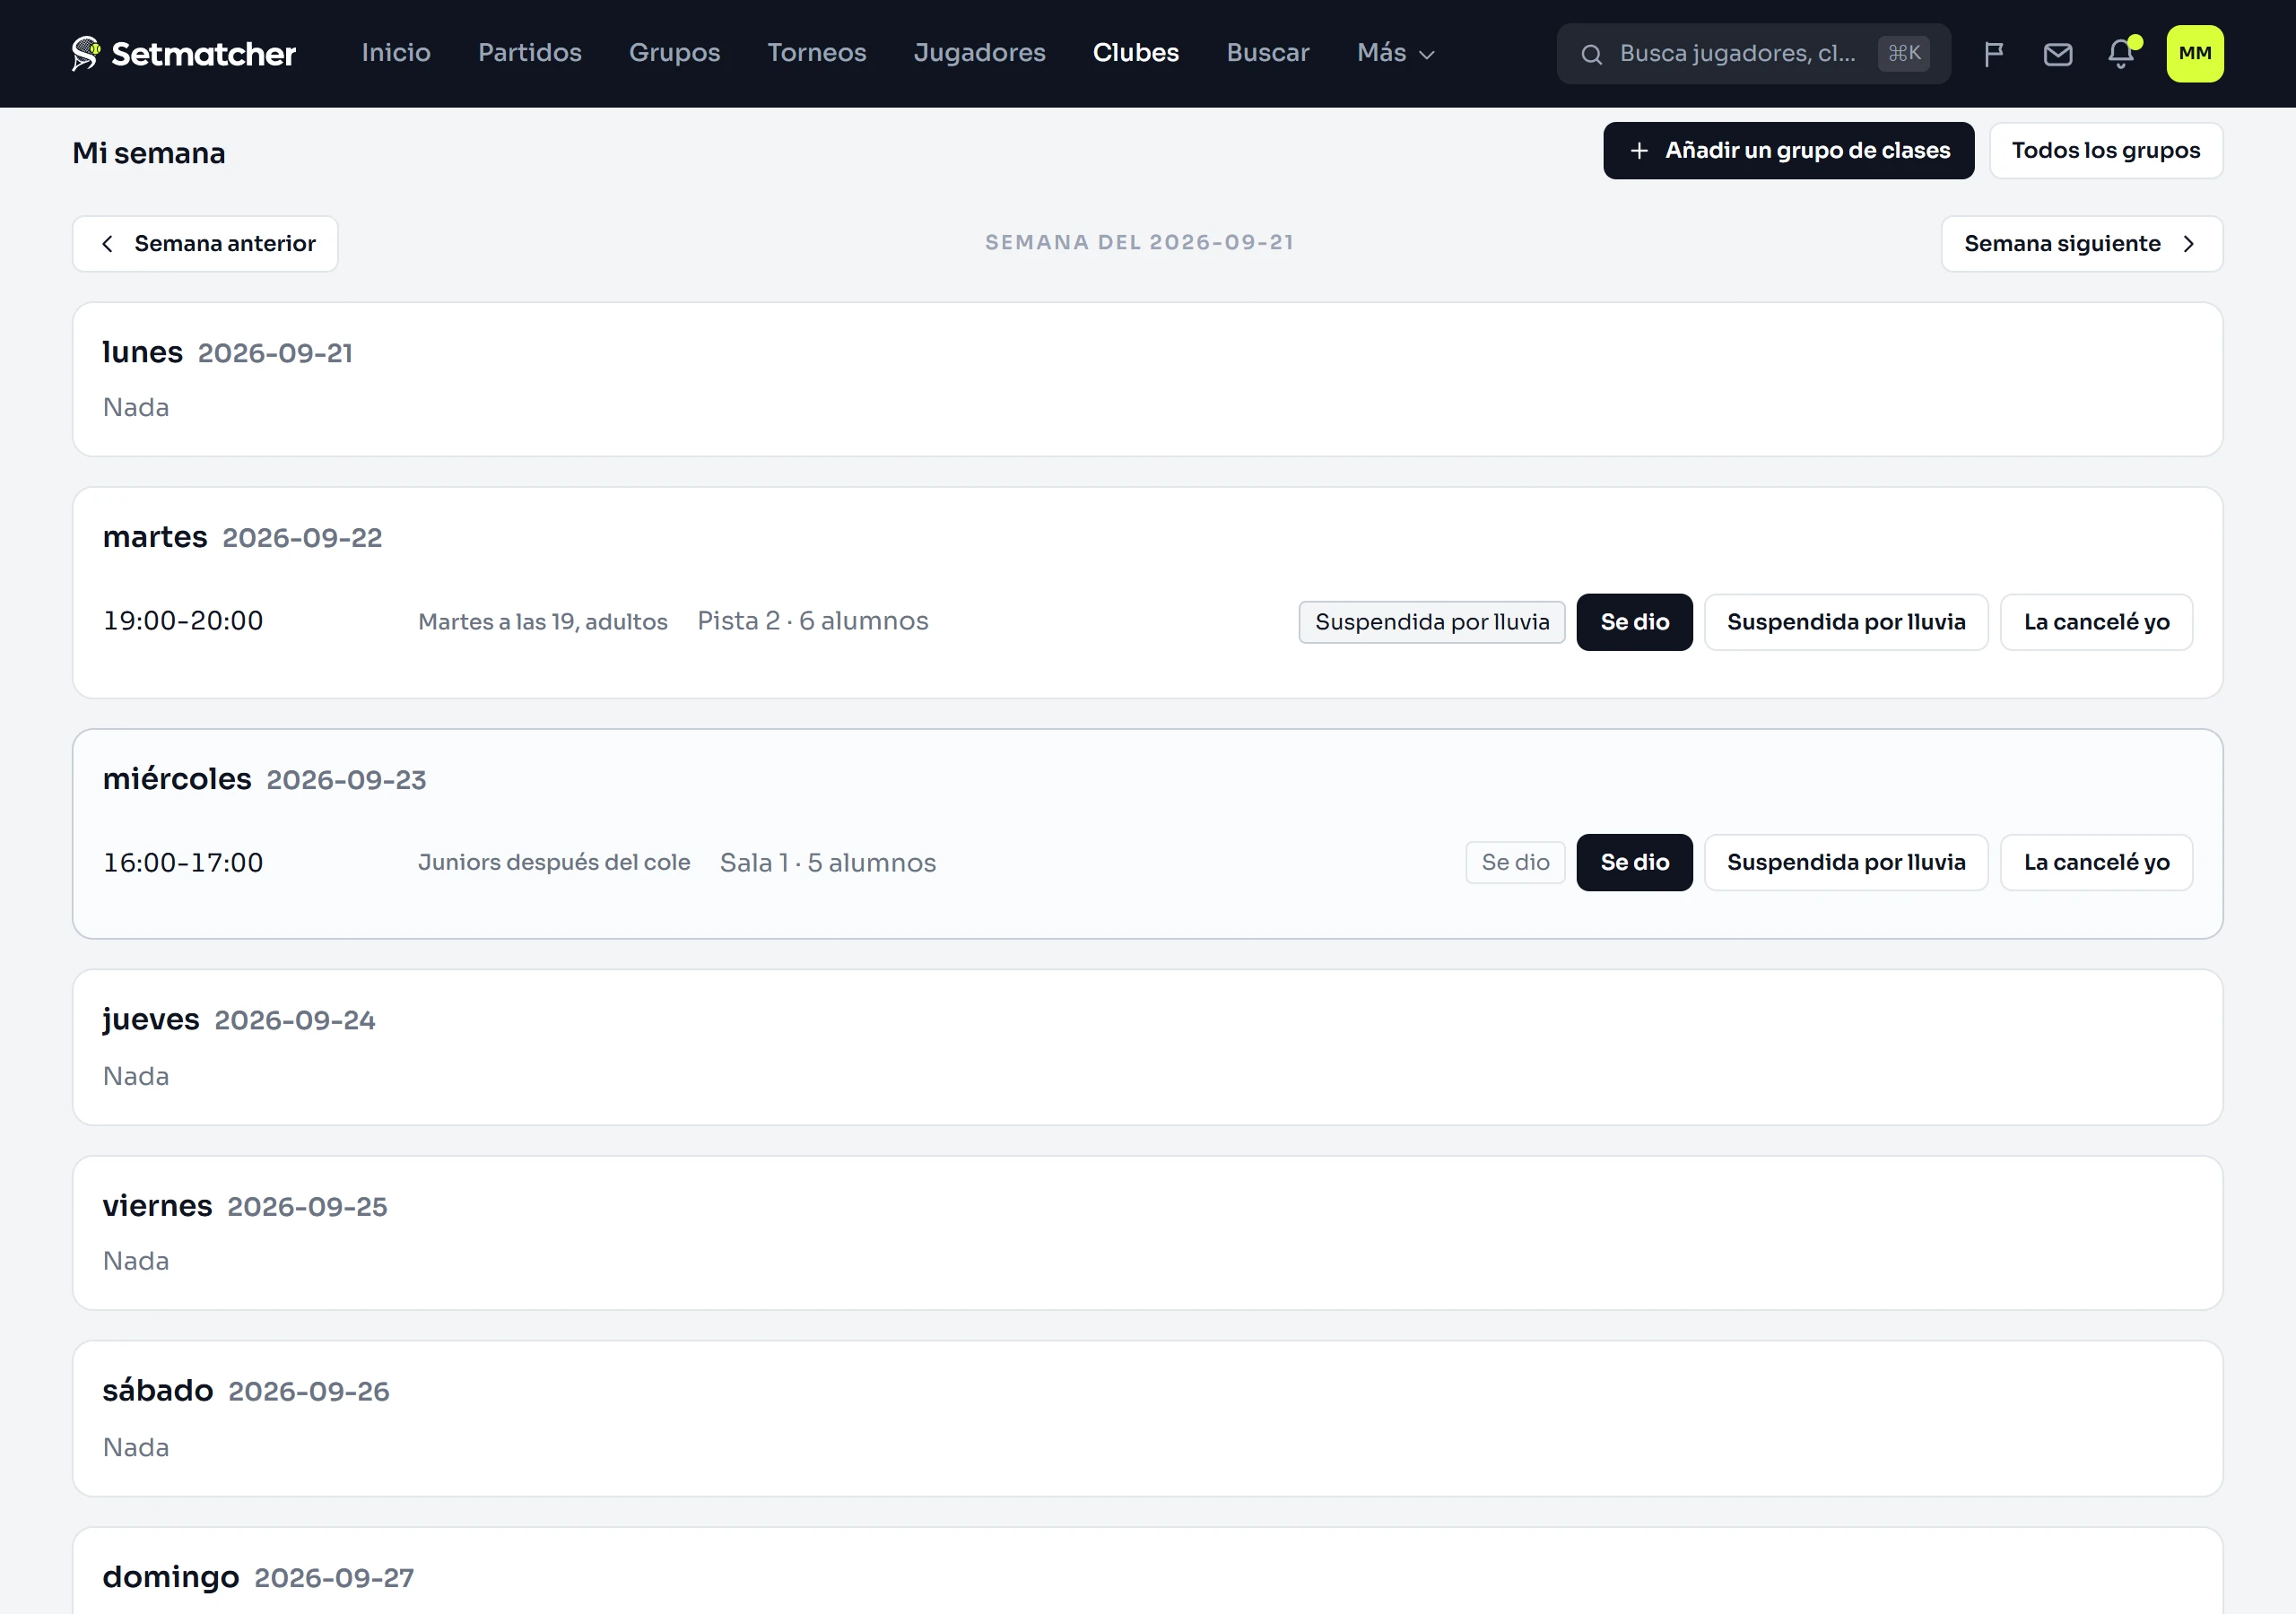
Task: Open the MM user avatar menu
Action: [x=2194, y=54]
